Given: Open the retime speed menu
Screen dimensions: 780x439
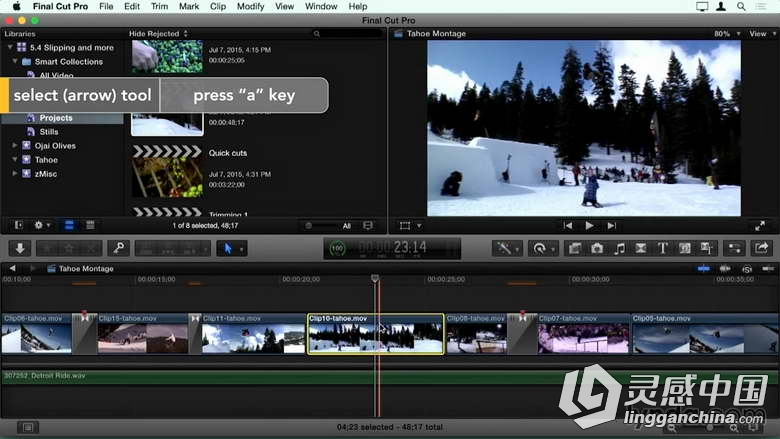Looking at the screenshot, I should click(543, 248).
